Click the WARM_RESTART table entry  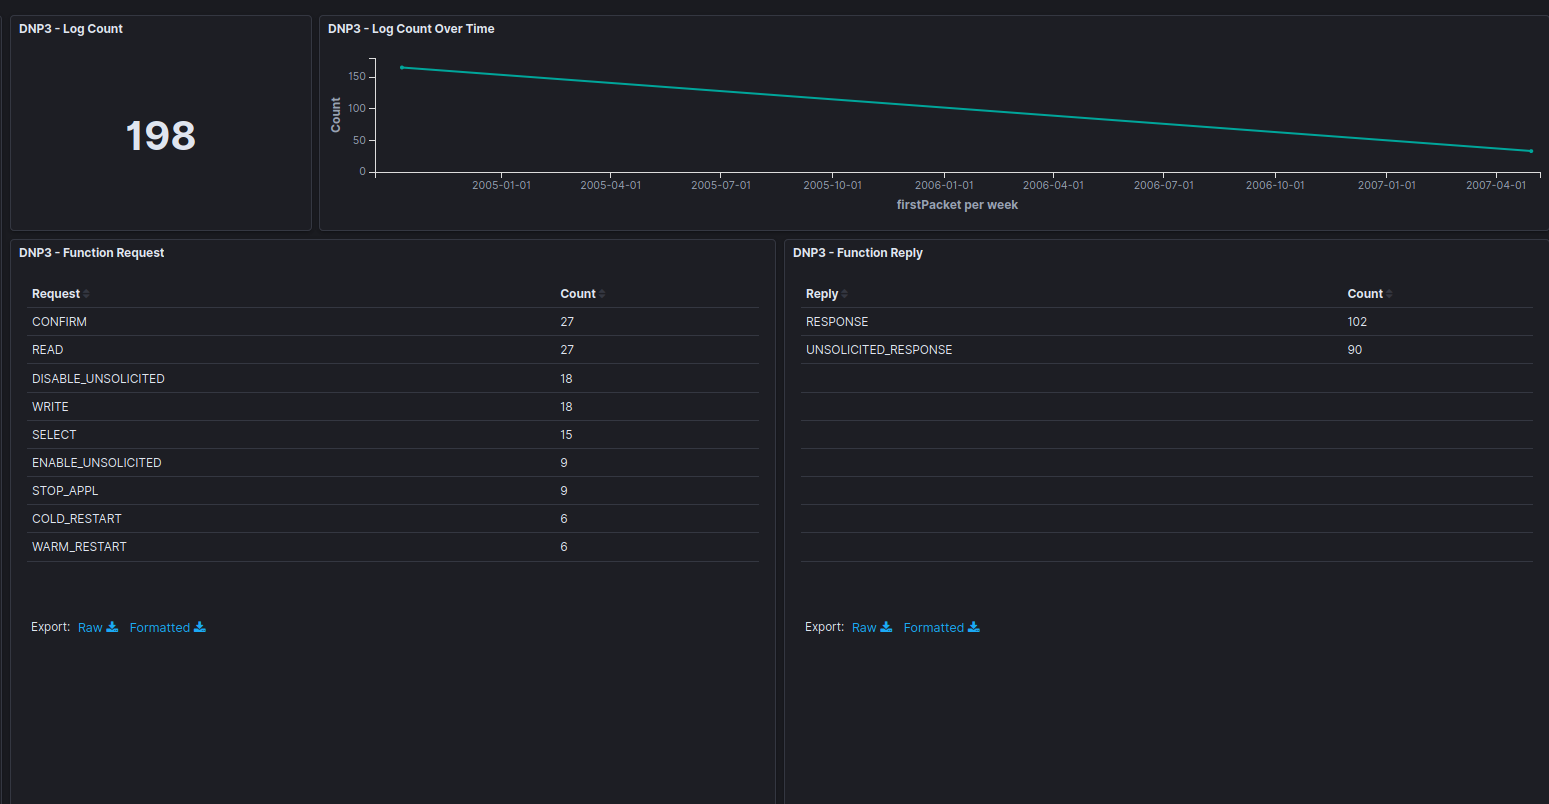point(79,546)
